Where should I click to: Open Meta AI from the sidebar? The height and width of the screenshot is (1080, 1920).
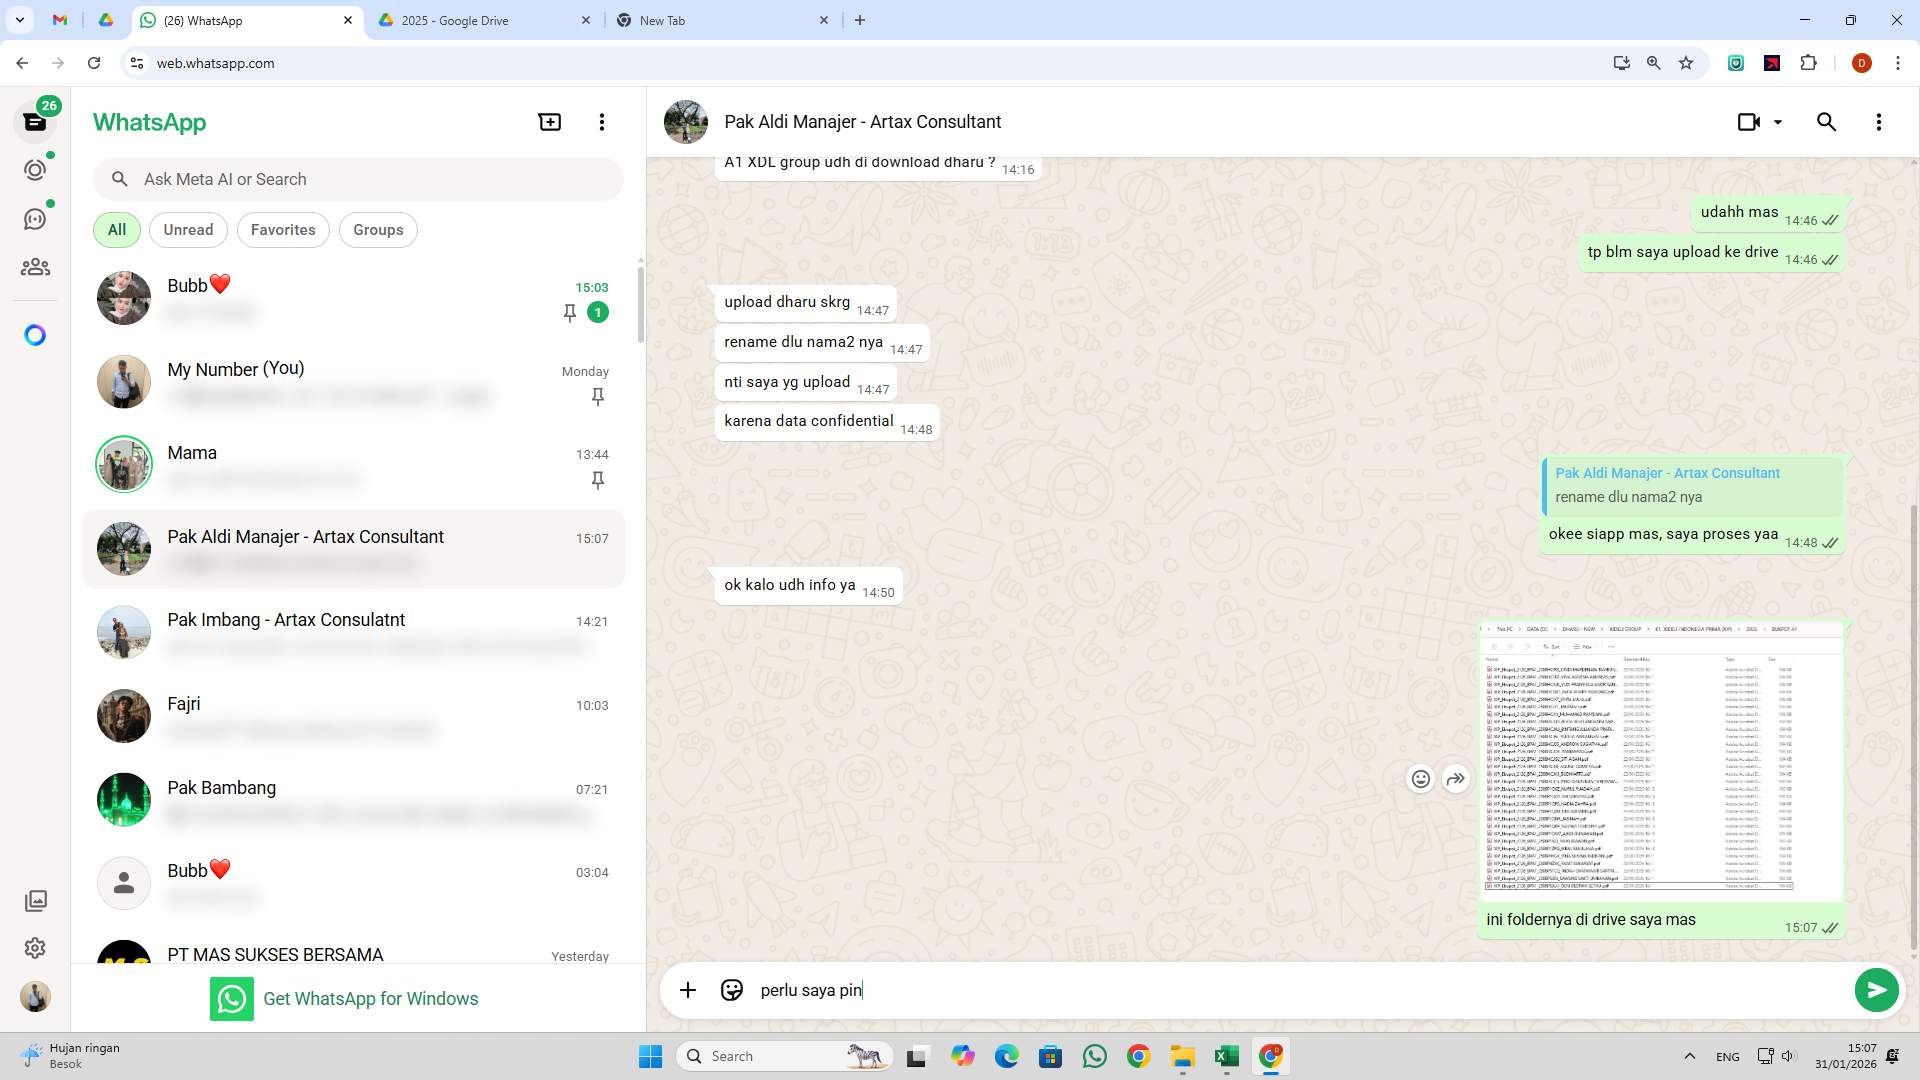(35, 335)
